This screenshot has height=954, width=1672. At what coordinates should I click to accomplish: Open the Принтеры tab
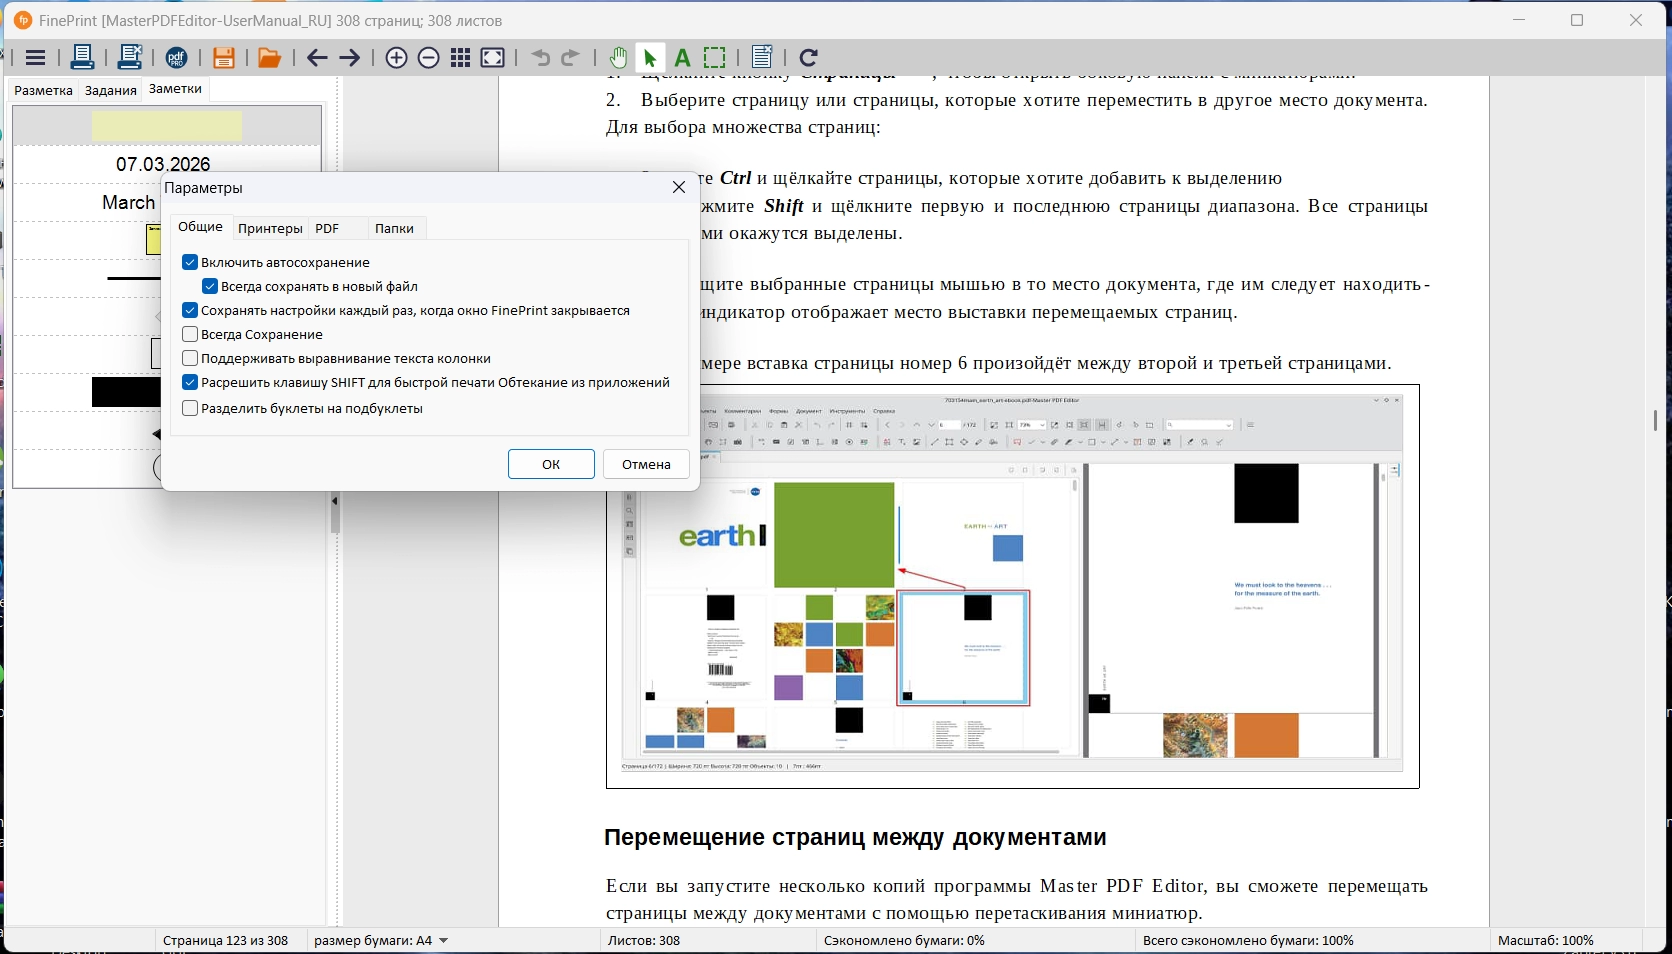point(270,228)
